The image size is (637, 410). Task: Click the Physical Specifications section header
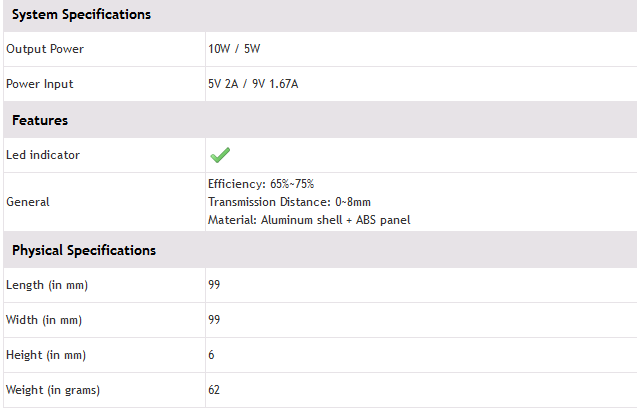click(84, 250)
